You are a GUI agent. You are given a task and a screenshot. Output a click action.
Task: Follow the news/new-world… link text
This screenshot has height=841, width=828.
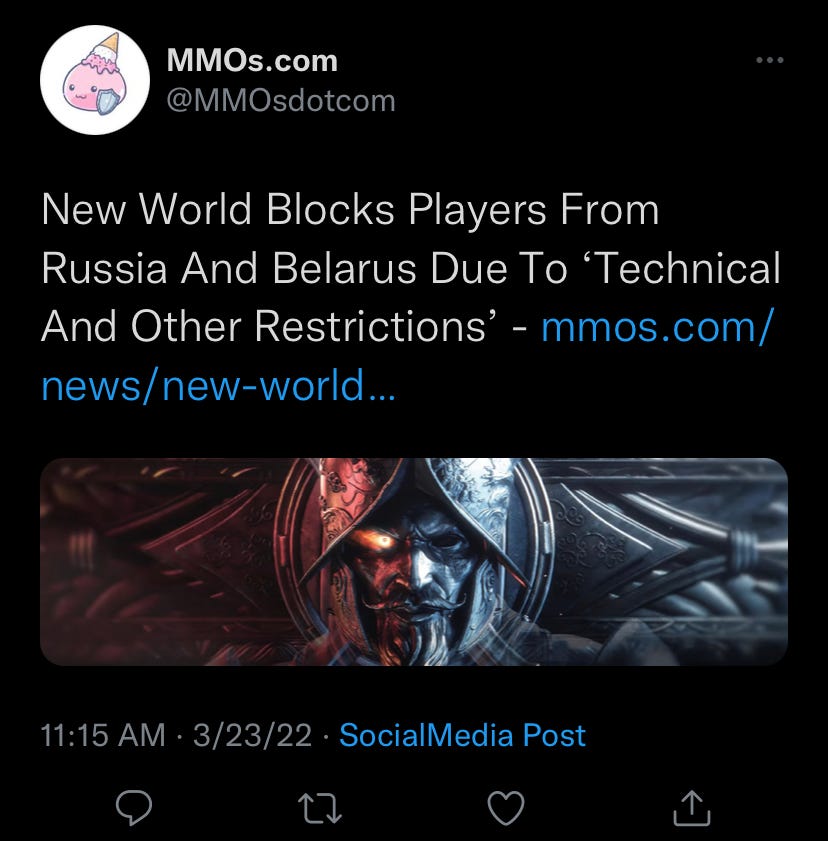pyautogui.click(x=218, y=385)
